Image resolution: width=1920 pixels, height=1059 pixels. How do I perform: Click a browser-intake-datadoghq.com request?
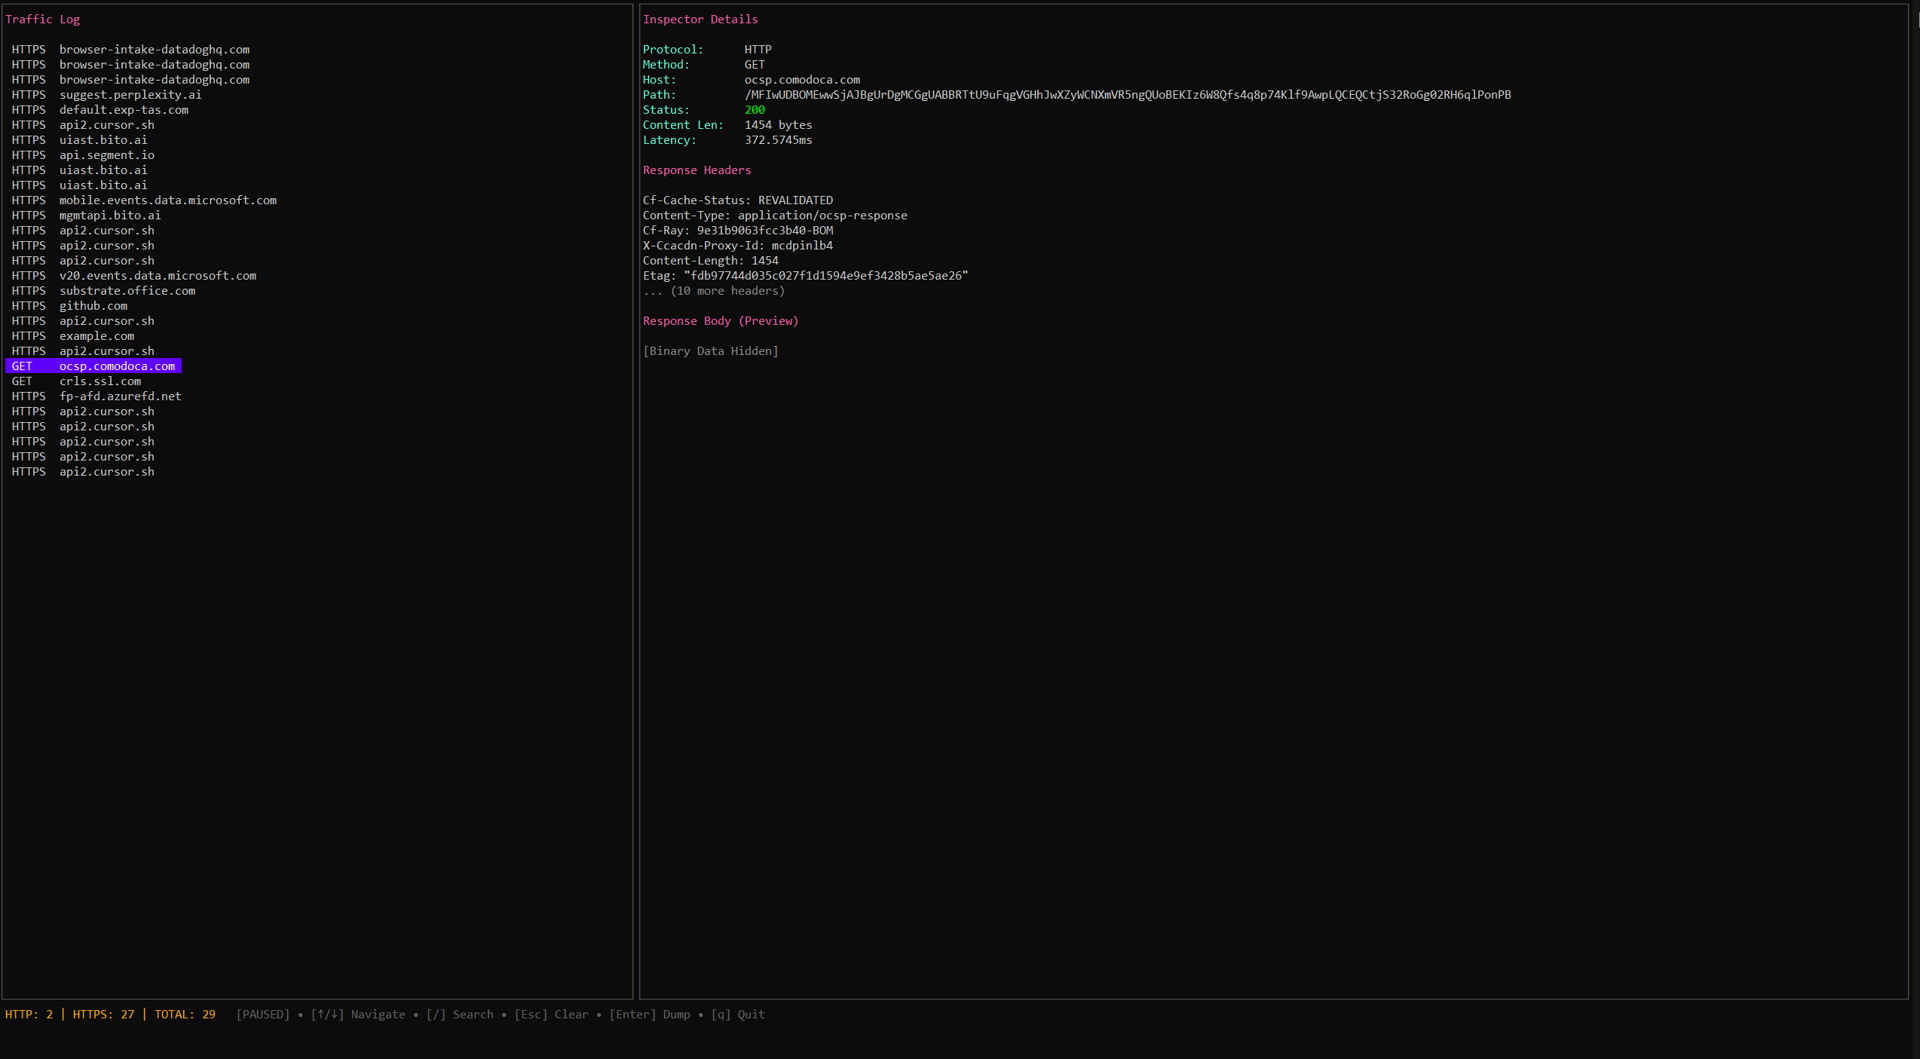[154, 49]
